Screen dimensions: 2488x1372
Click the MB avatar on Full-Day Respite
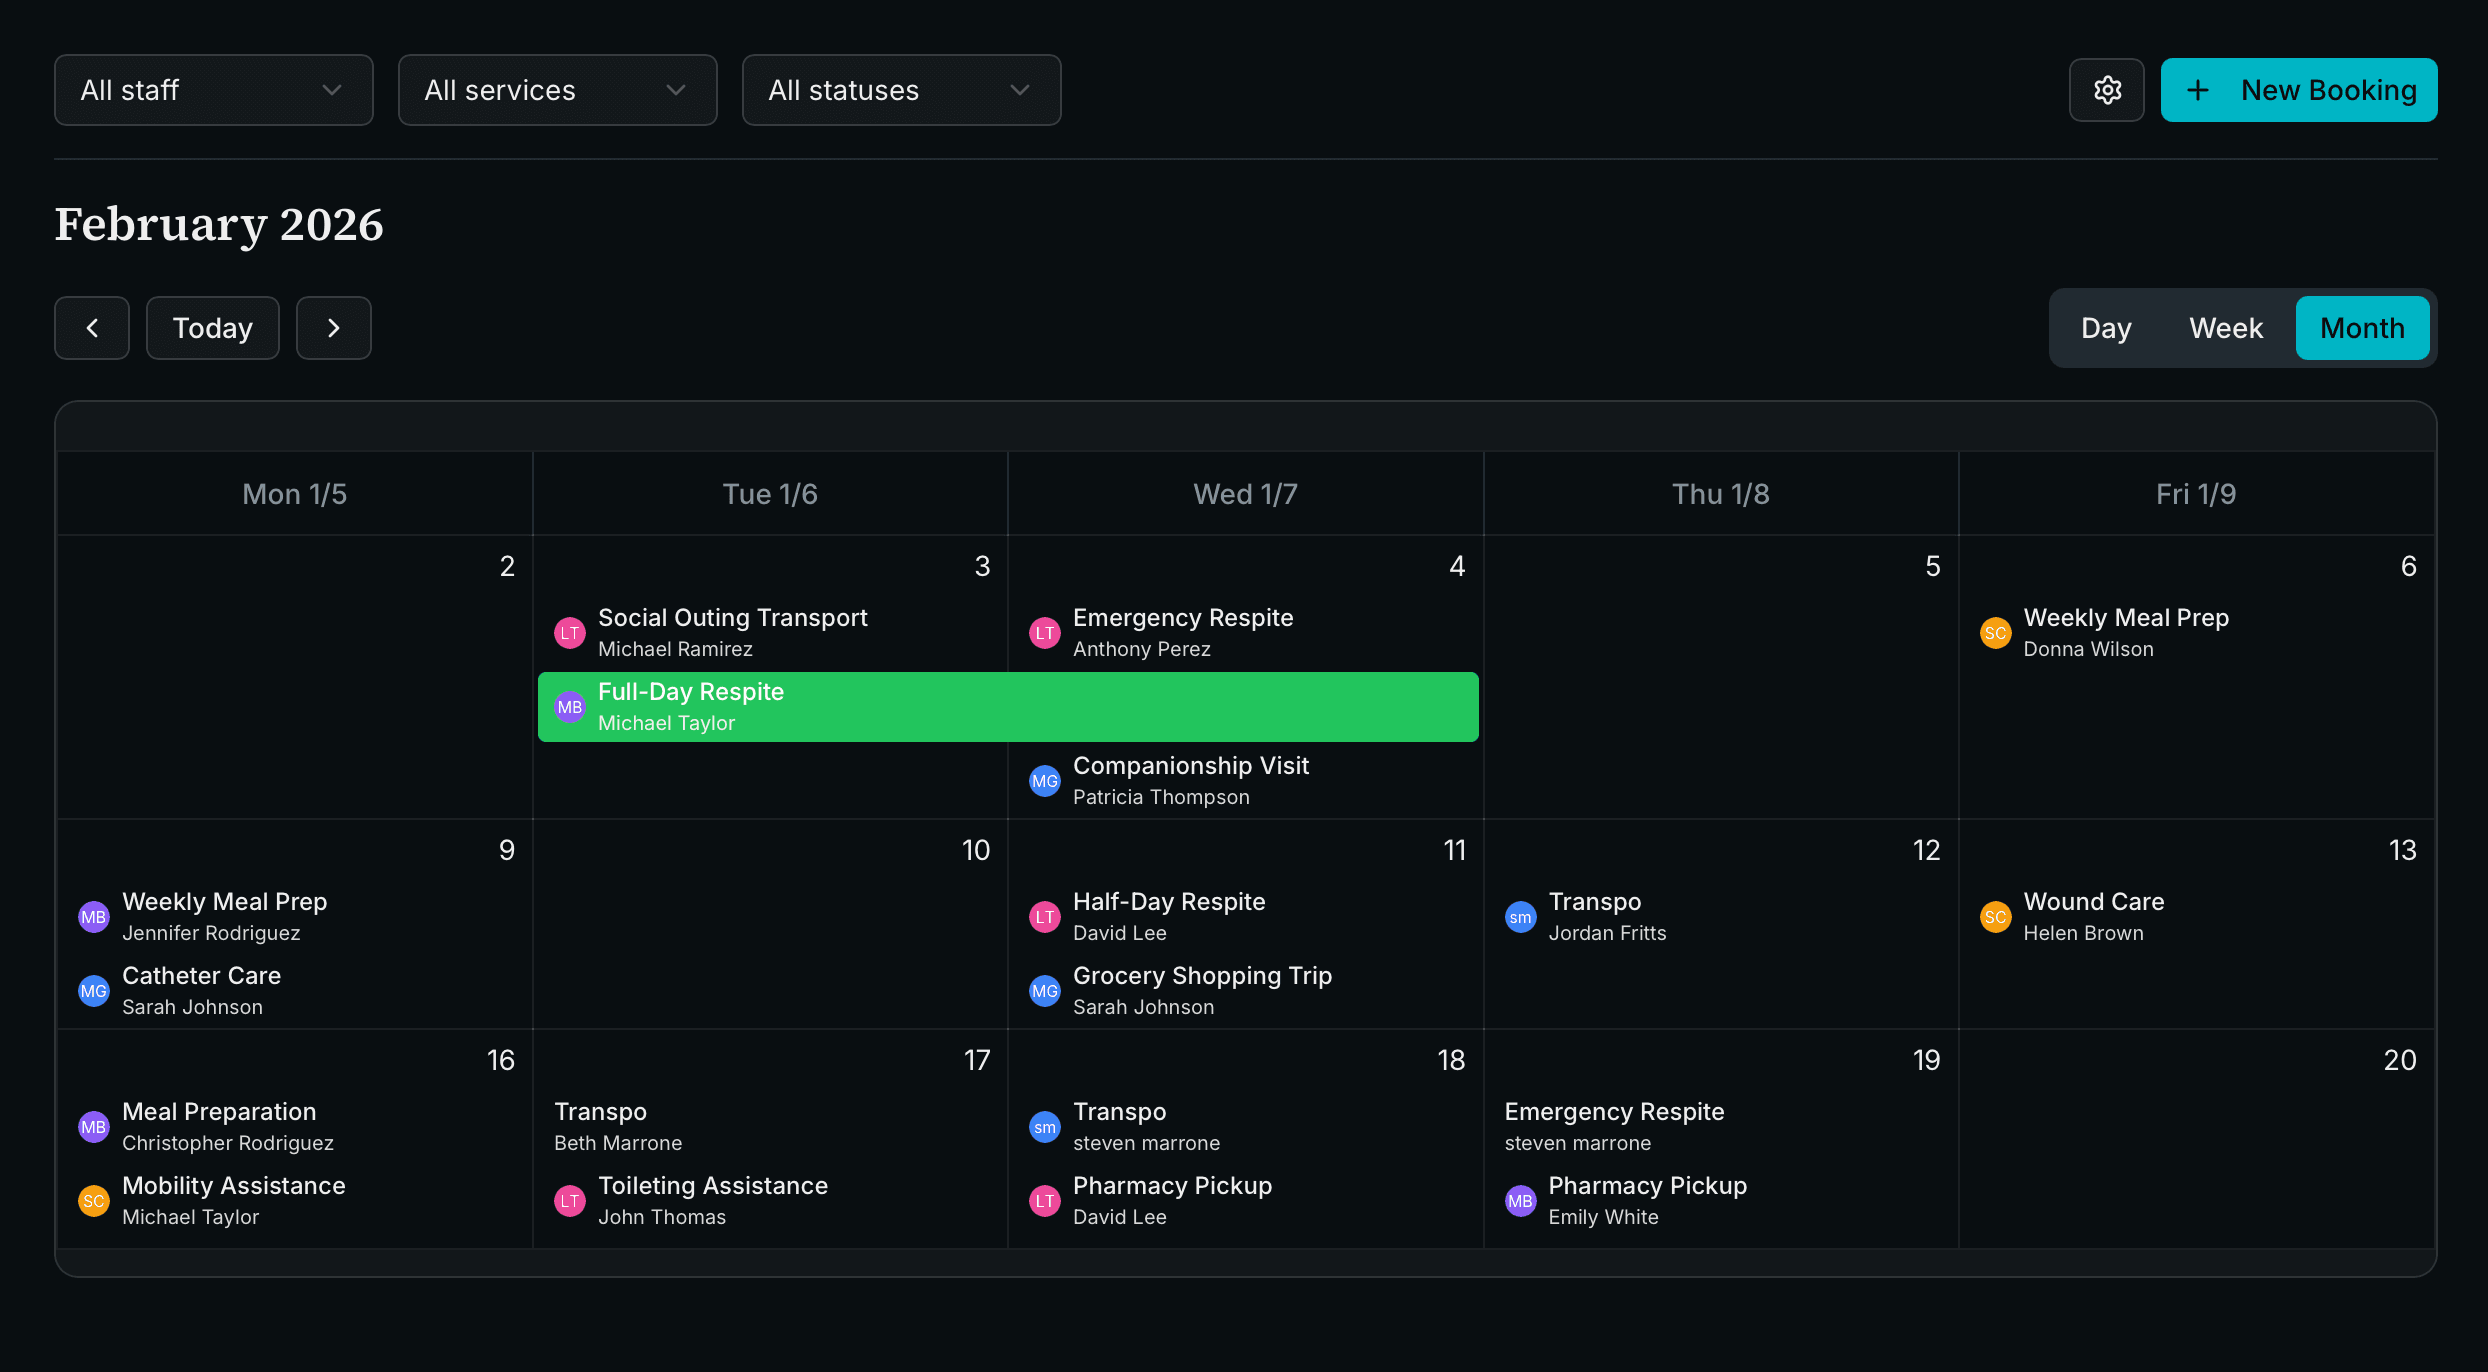point(570,707)
